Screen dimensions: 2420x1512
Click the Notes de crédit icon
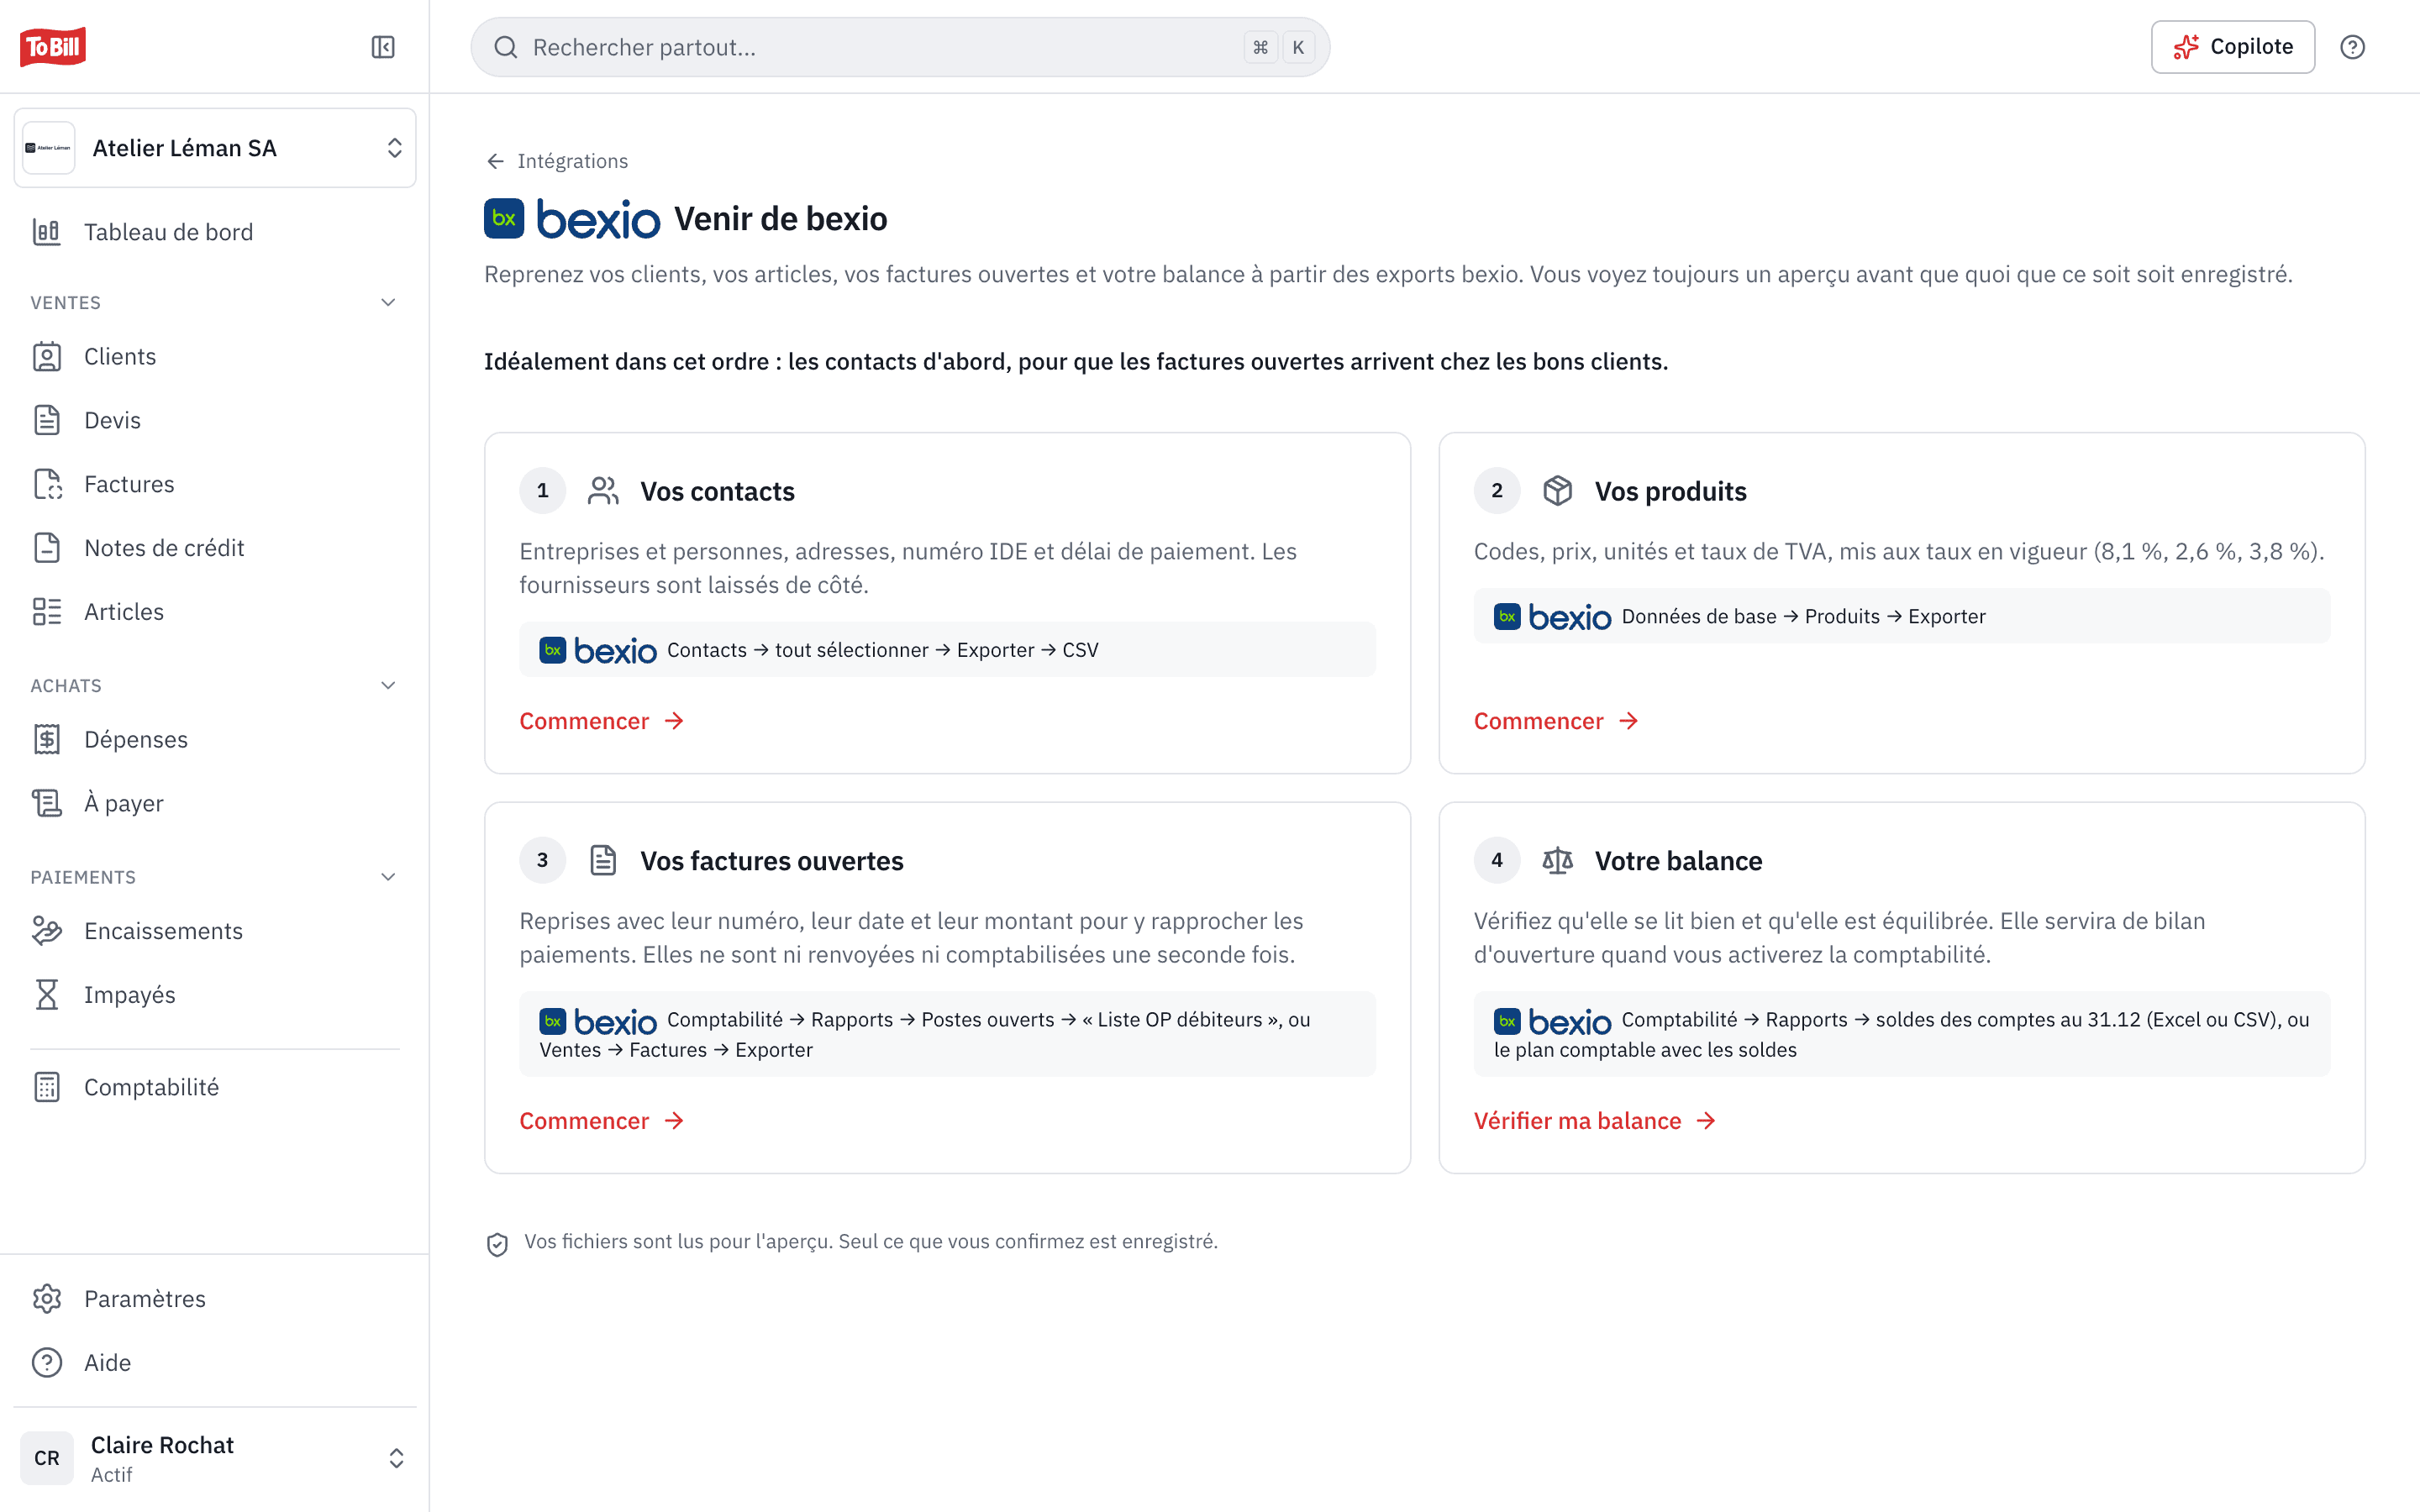click(x=47, y=548)
